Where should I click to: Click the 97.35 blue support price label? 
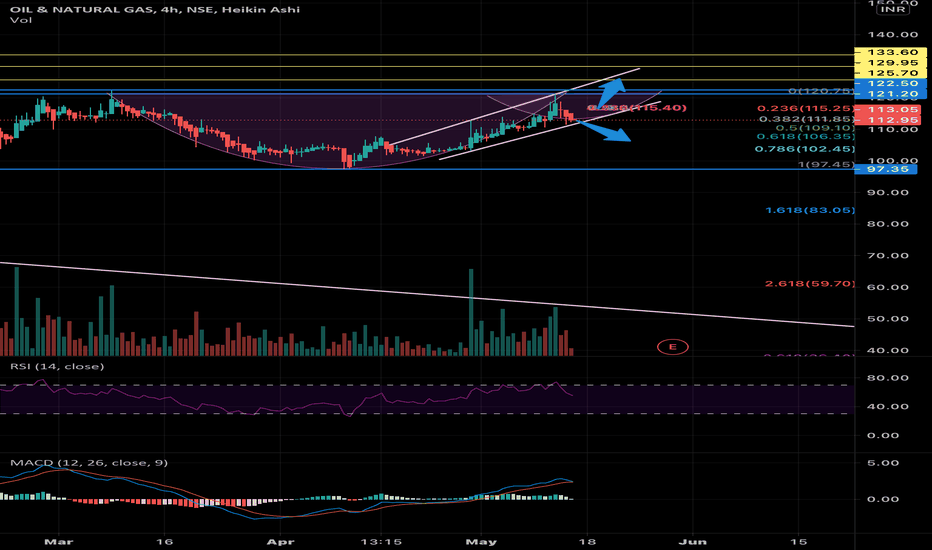[887, 169]
